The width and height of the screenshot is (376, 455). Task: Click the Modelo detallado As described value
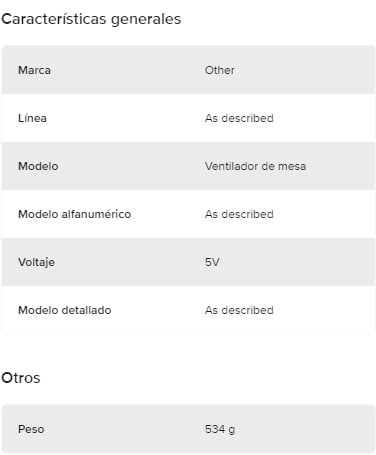tap(239, 310)
